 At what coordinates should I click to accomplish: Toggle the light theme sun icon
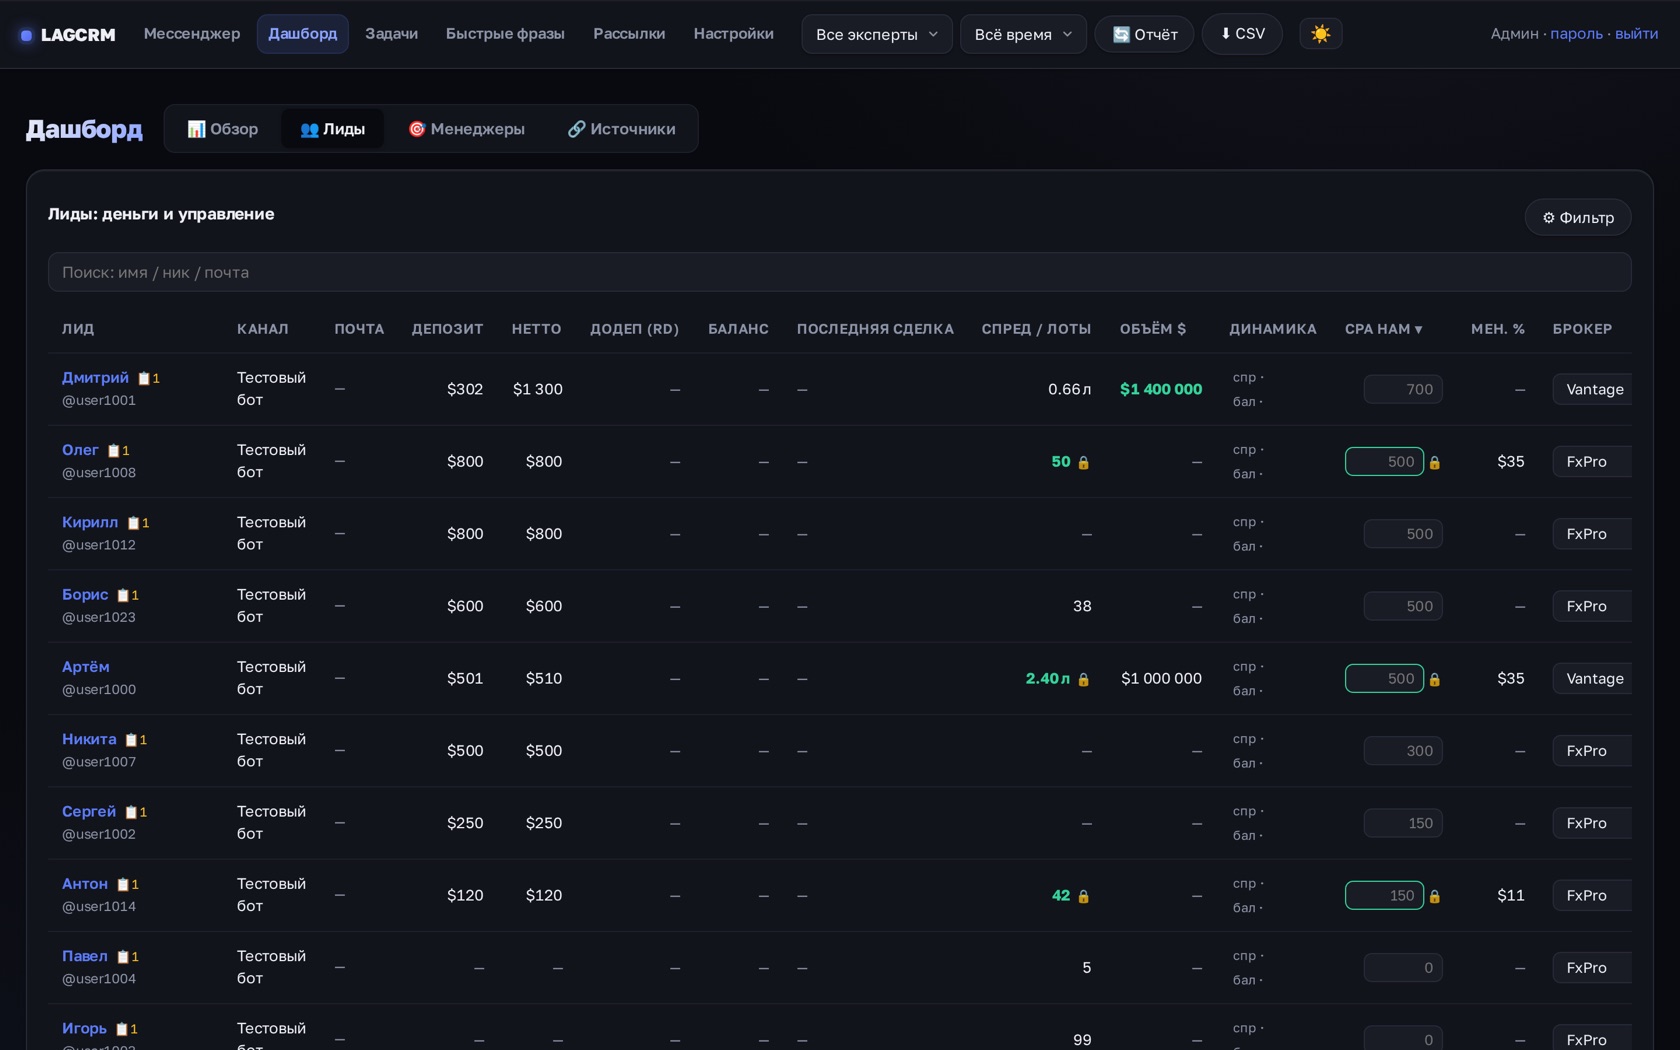pos(1320,34)
